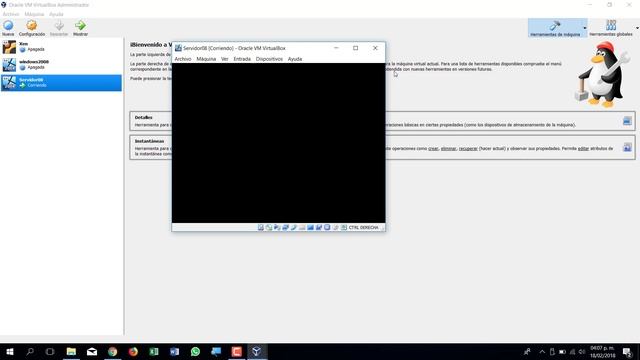Click the Descartar toolbar icon
Image resolution: width=640 pixels, height=360 pixels.
[59, 28]
